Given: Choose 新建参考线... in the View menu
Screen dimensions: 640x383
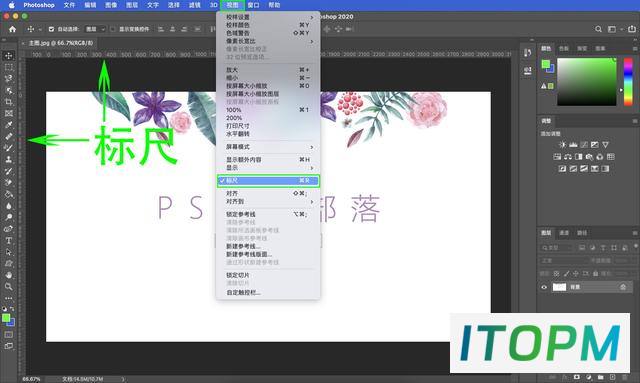Looking at the screenshot, I should 268,246.
